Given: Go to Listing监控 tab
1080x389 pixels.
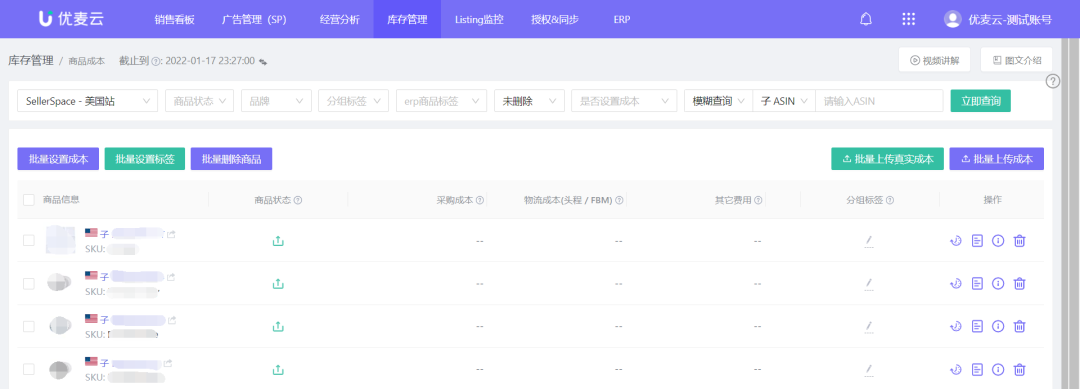Looking at the screenshot, I should tap(479, 19).
